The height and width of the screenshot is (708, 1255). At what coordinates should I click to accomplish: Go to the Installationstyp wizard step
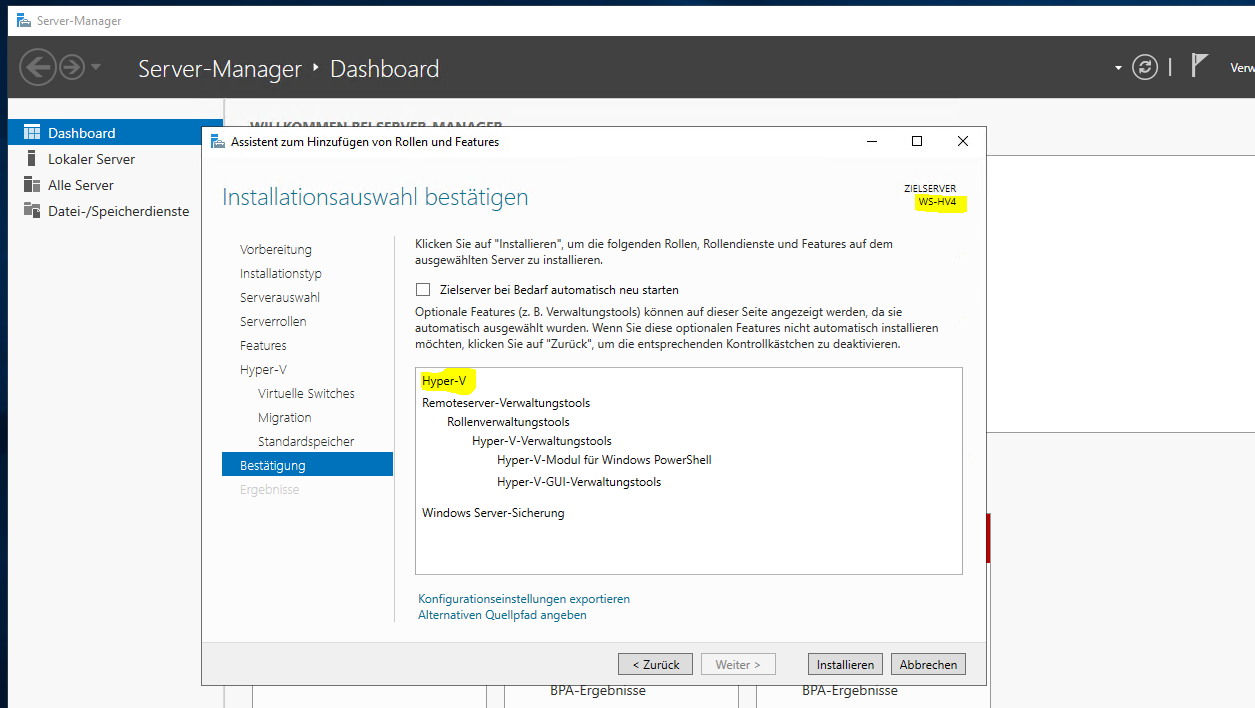click(281, 274)
